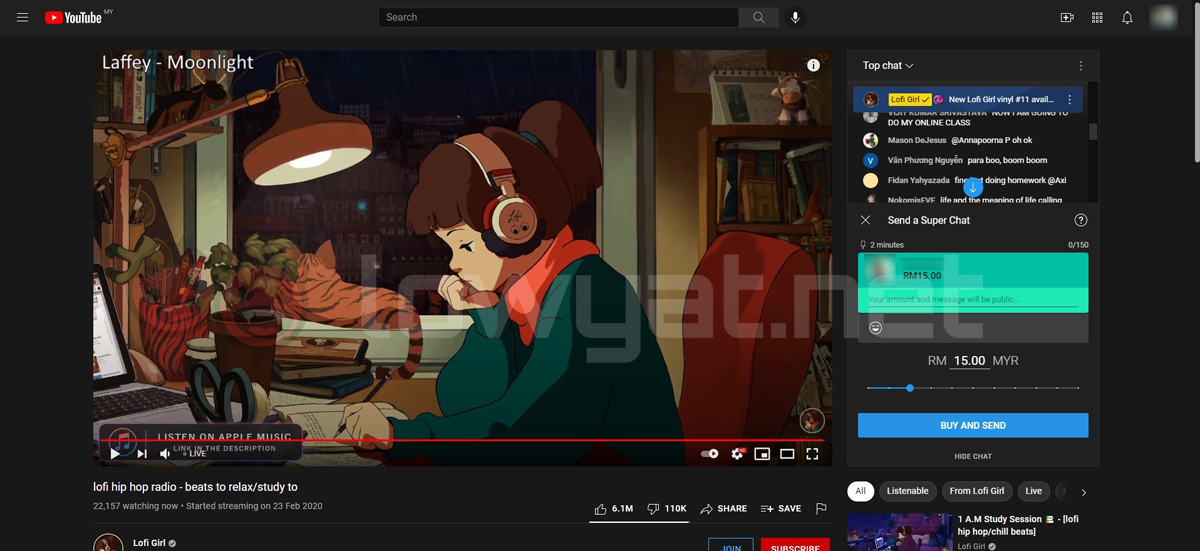
Task: Open the hamburger guide menu
Action: [22, 17]
